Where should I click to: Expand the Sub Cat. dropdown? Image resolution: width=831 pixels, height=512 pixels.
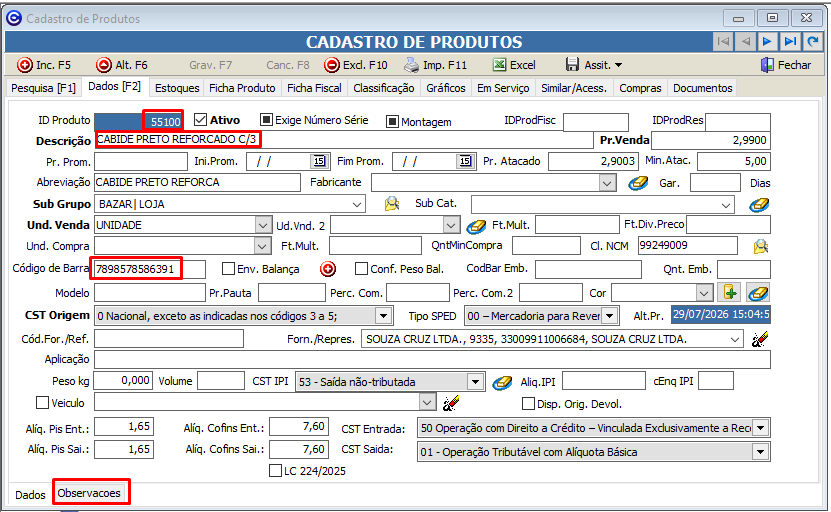[x=726, y=205]
